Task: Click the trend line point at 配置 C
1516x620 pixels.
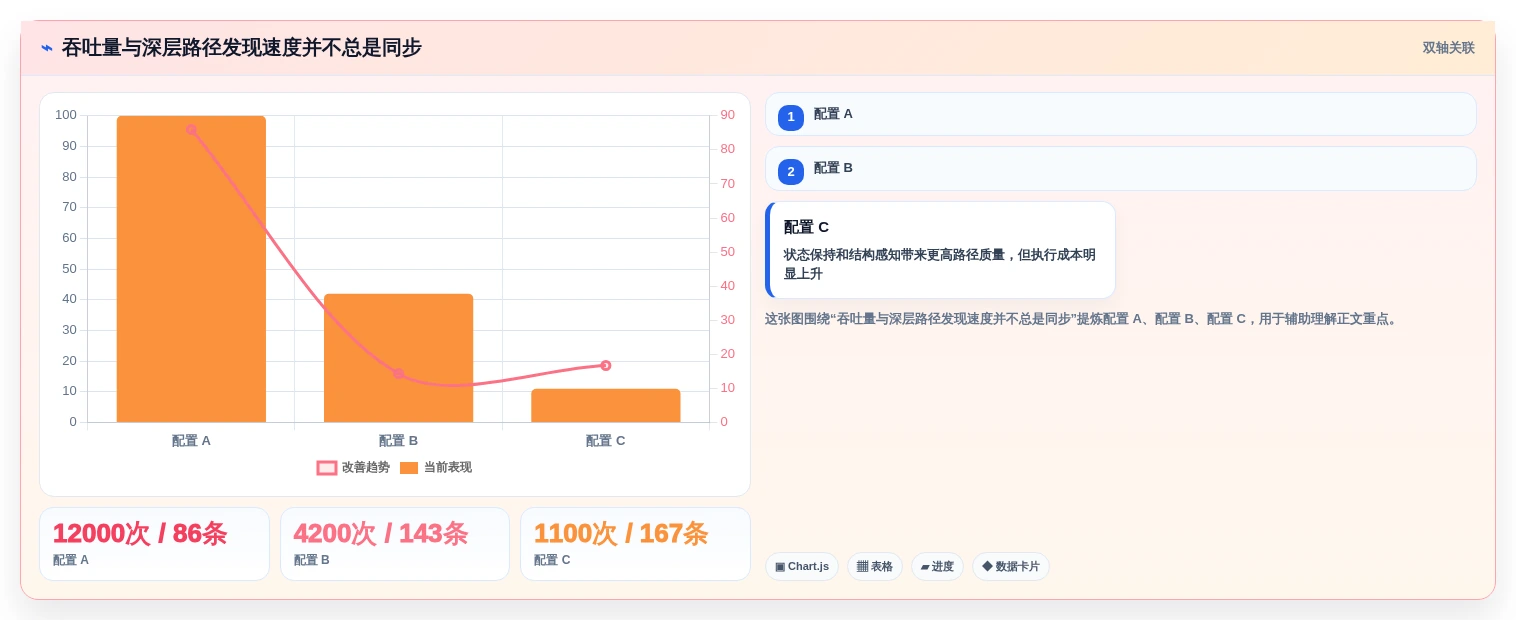Action: click(605, 365)
